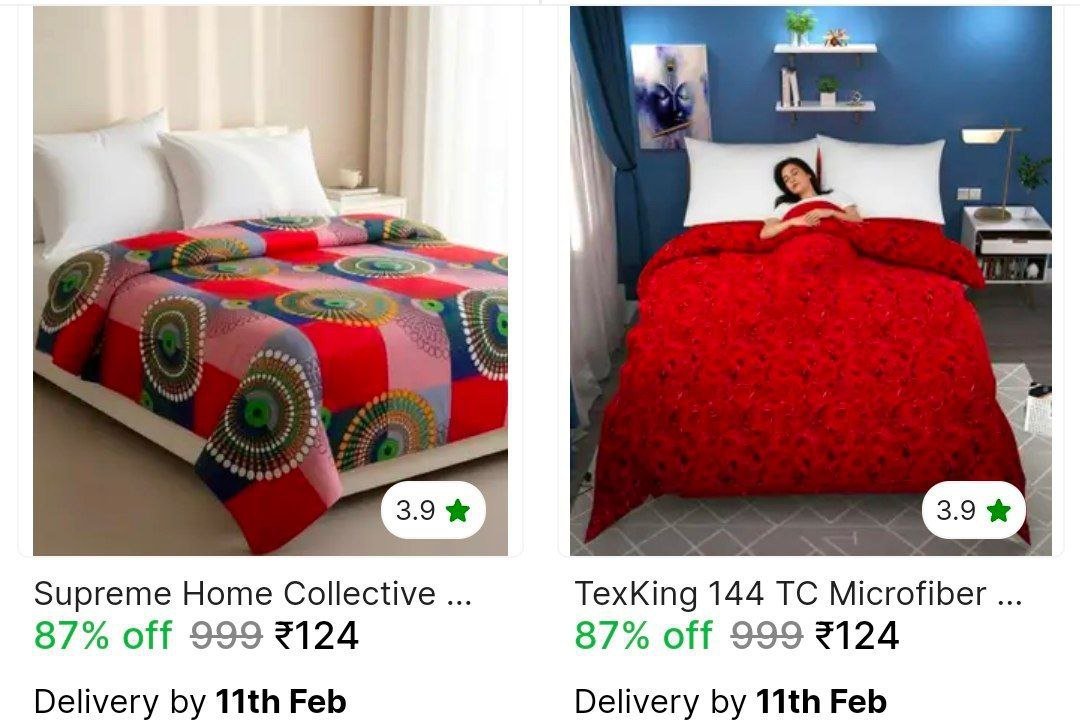
Task: Click the green star on left product rating
Action: tap(457, 510)
